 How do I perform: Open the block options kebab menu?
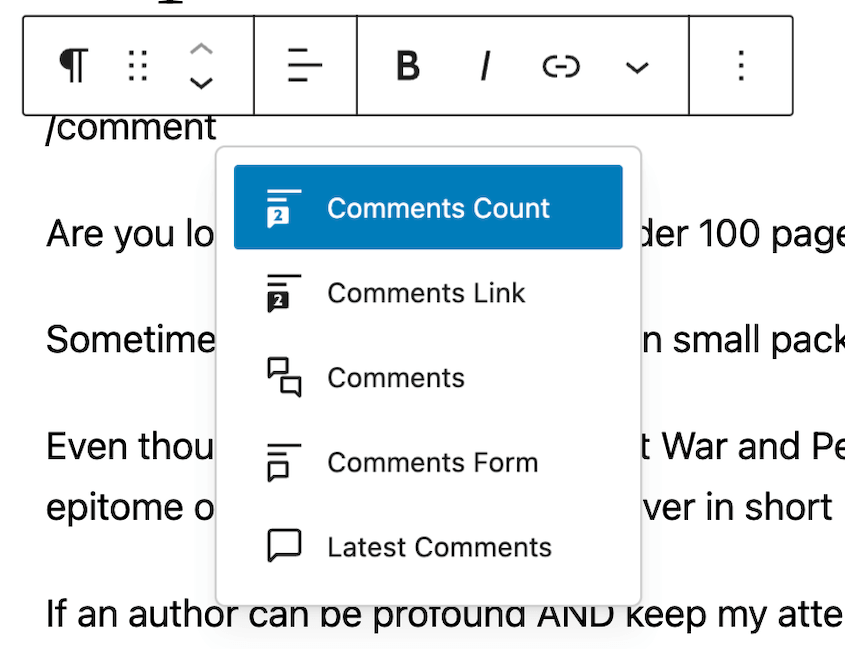pyautogui.click(x=740, y=66)
